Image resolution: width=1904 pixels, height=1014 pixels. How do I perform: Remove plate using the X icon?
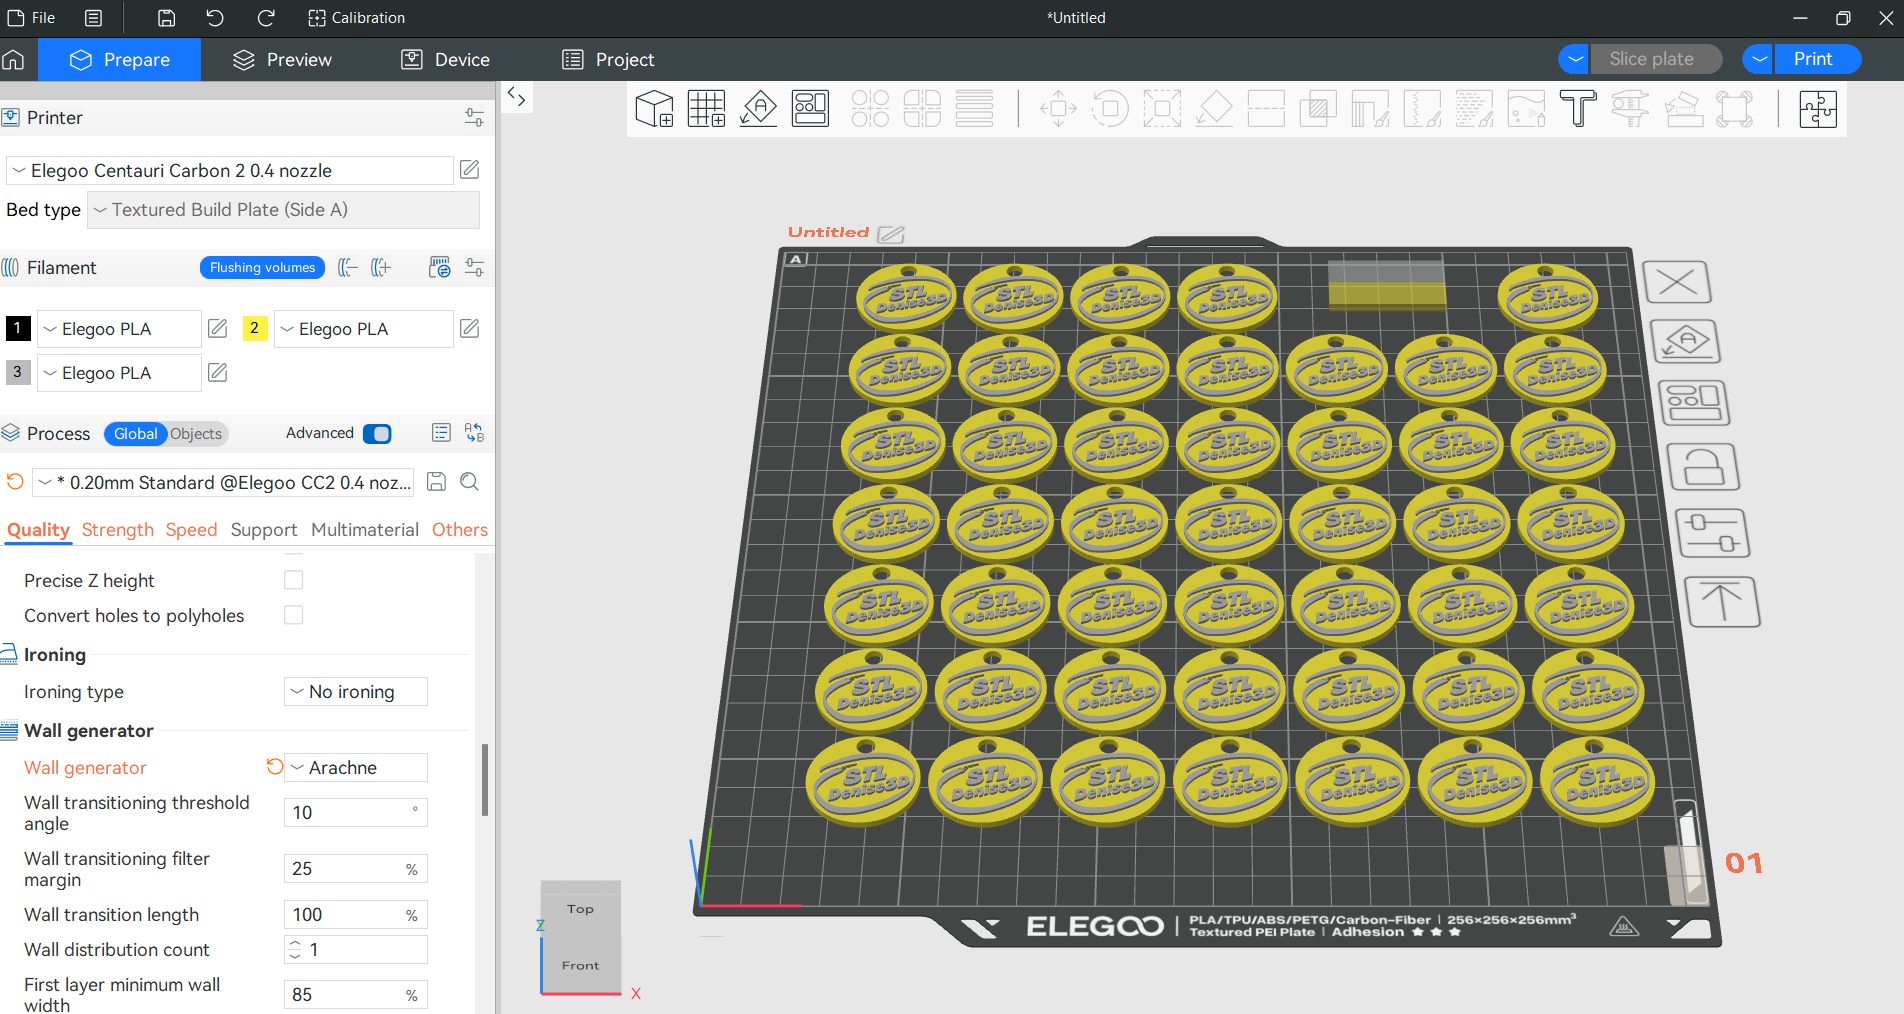1677,283
